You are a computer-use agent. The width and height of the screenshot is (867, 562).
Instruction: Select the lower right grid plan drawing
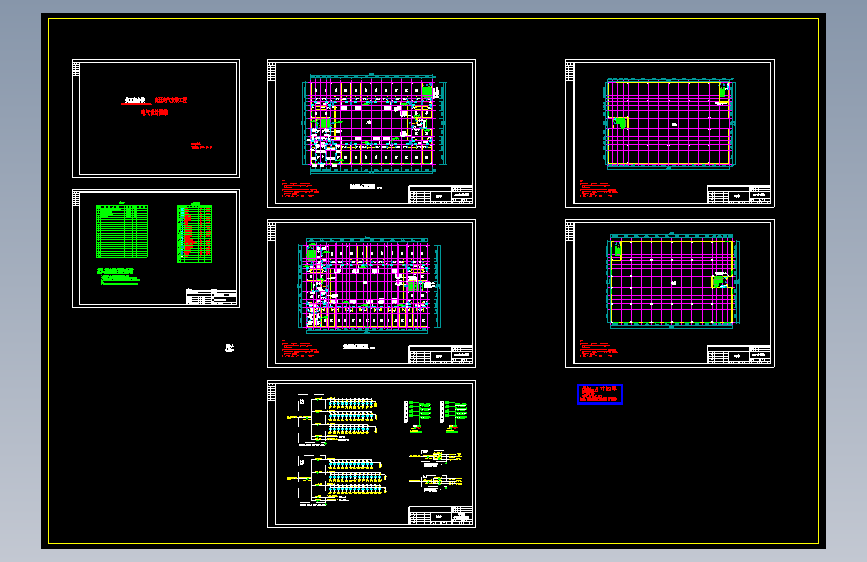(x=670, y=293)
